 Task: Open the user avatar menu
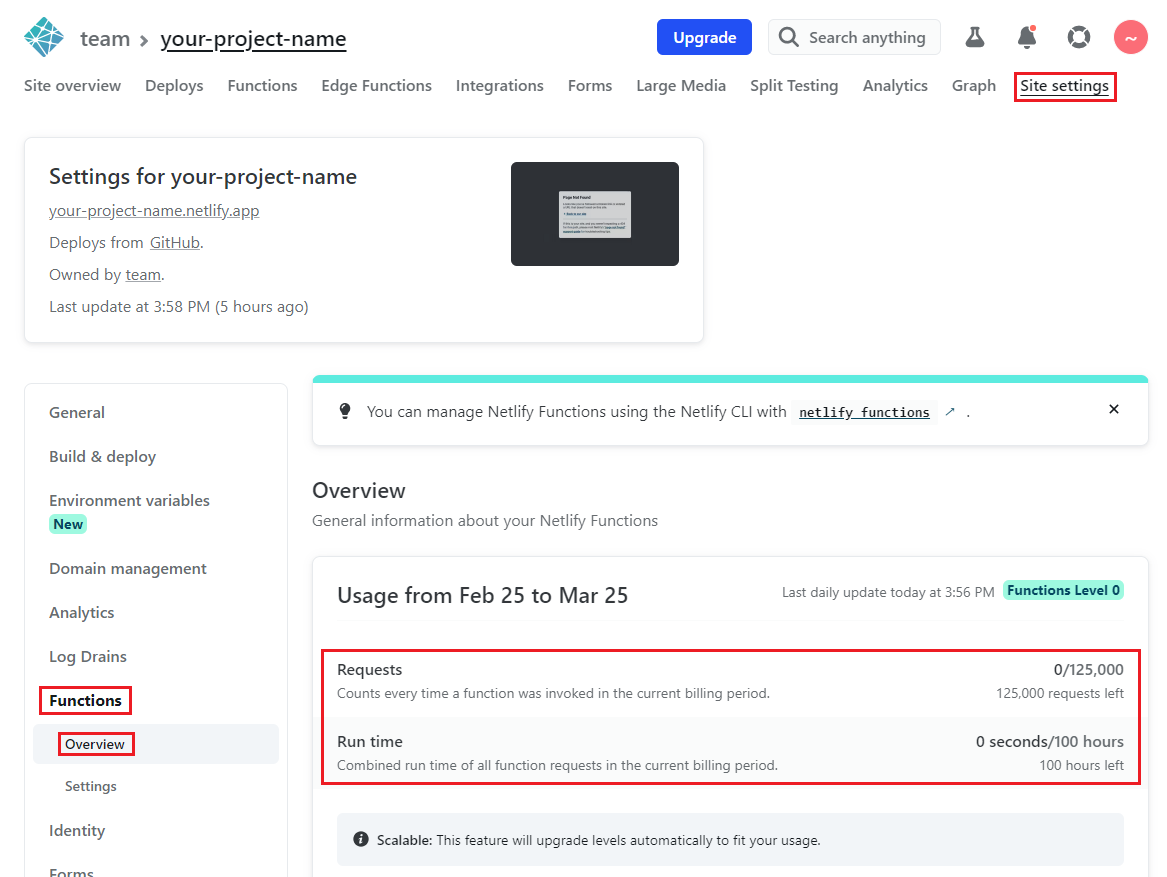coord(1130,36)
